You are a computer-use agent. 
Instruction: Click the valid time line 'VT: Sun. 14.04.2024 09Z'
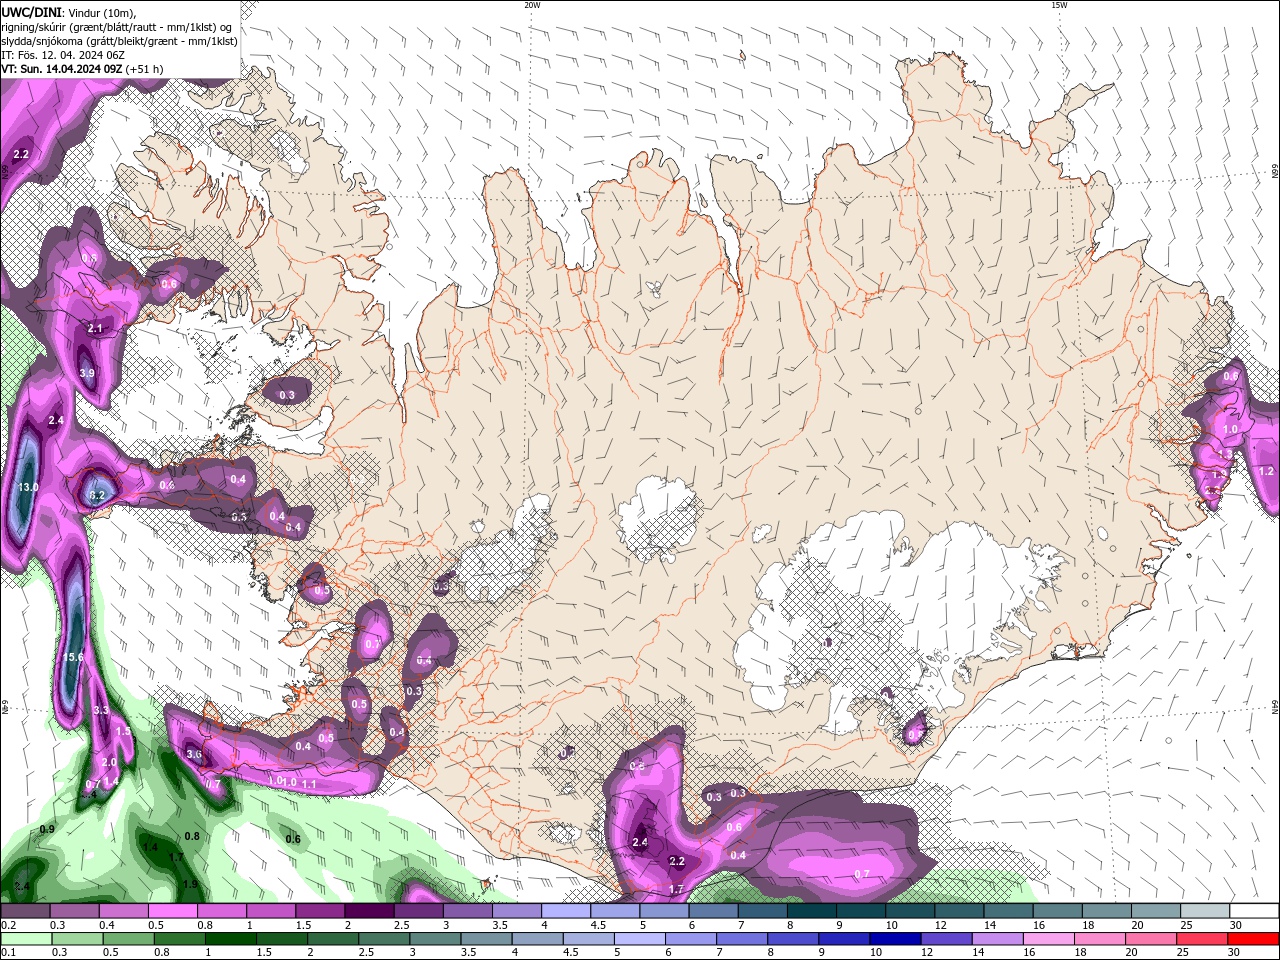tap(62, 69)
